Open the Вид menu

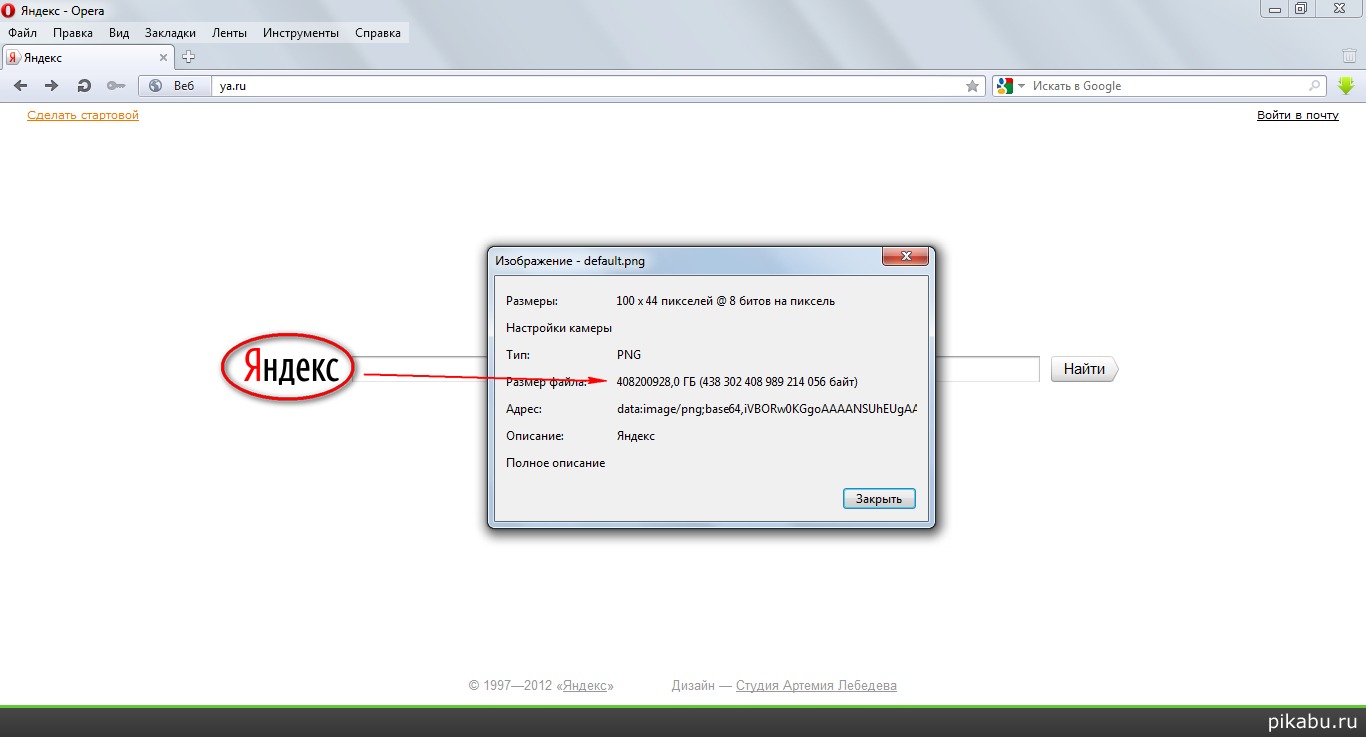pos(119,33)
